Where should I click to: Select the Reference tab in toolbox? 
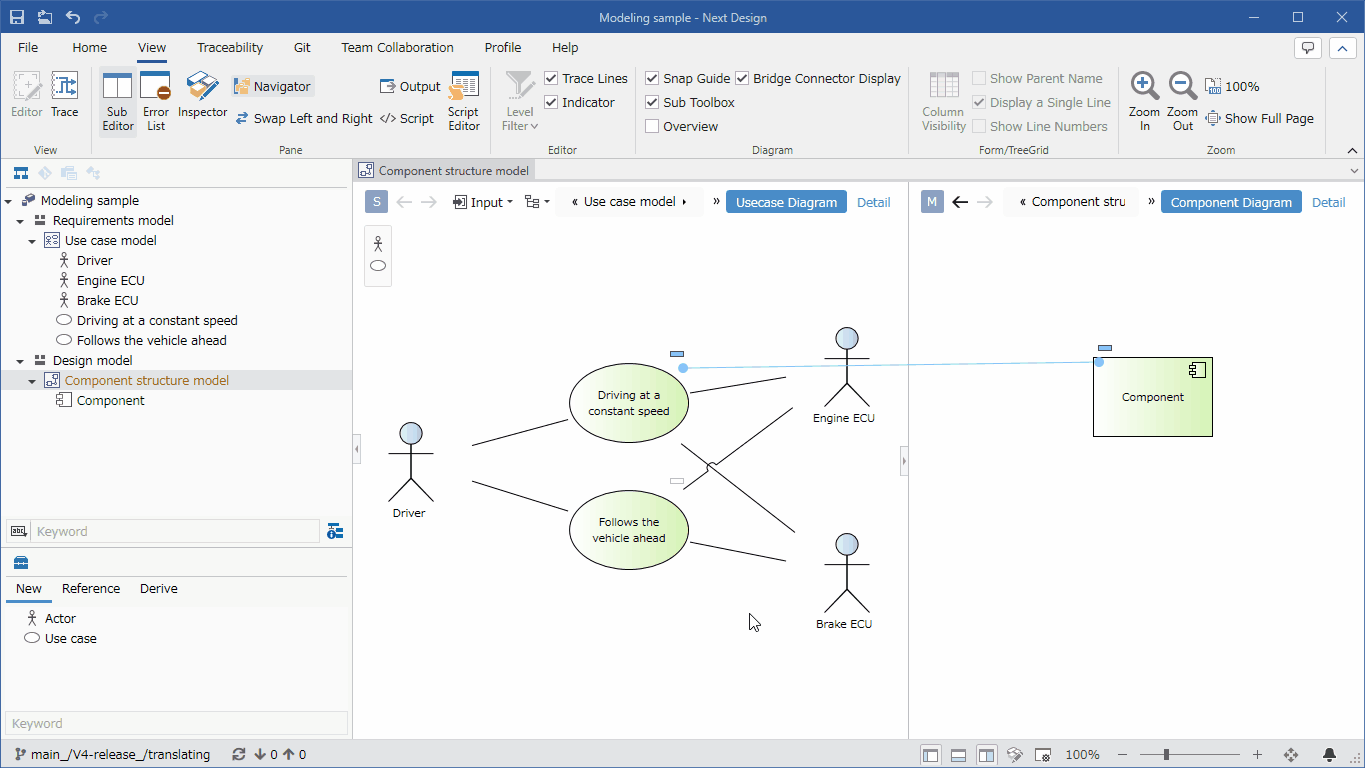click(91, 589)
